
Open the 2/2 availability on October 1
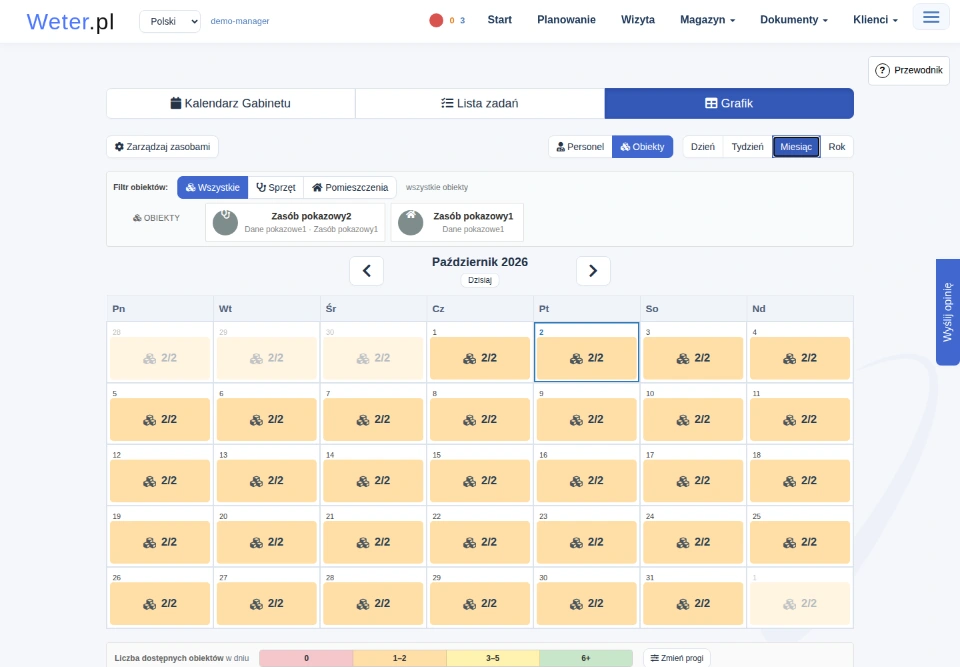click(480, 358)
